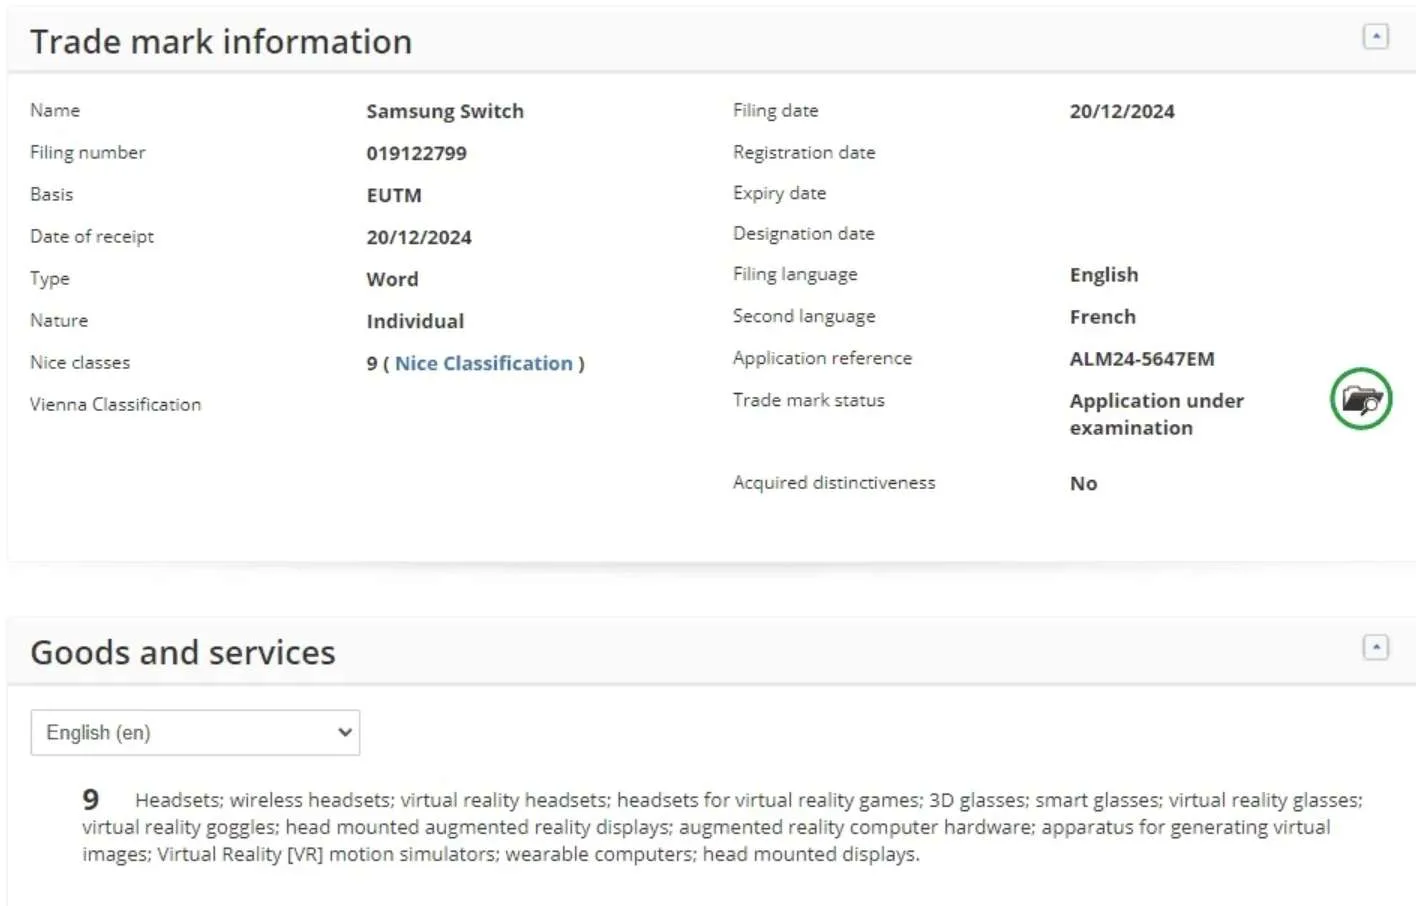The width and height of the screenshot is (1416, 906).
Task: Click the Acquired distinctiveness label
Action: pyautogui.click(x=834, y=482)
